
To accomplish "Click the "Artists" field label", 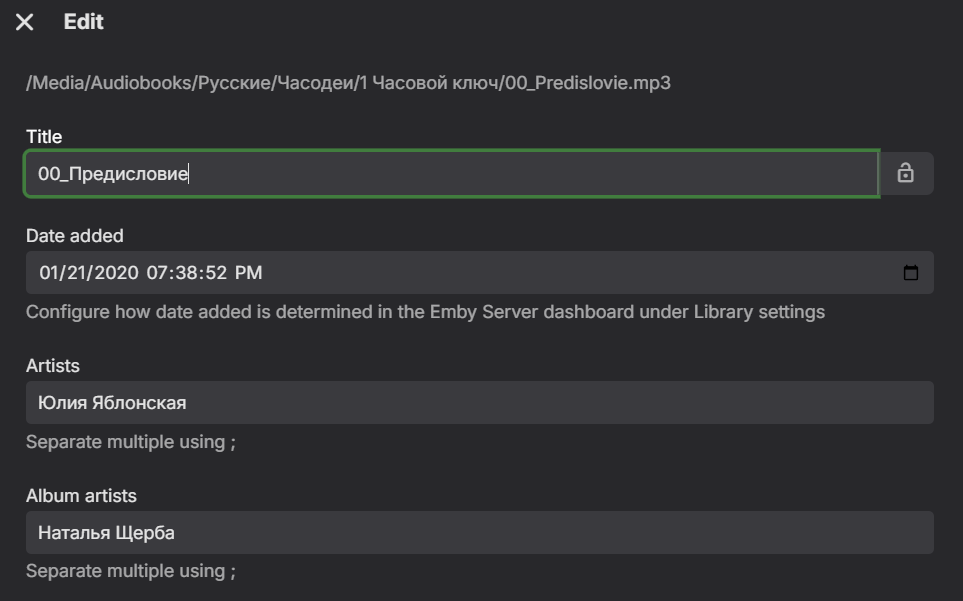I will click(x=53, y=366).
